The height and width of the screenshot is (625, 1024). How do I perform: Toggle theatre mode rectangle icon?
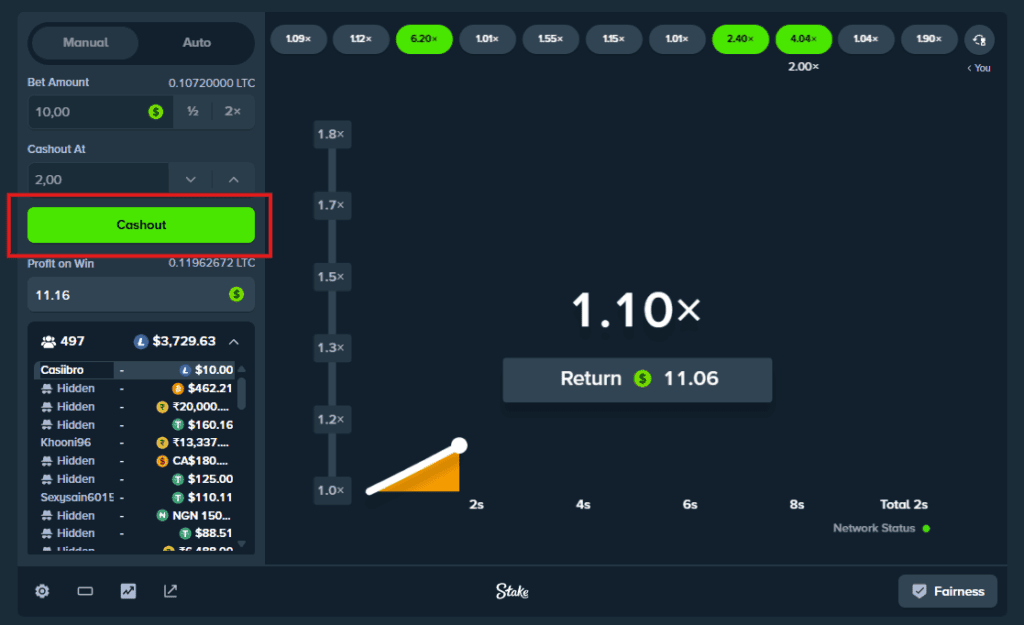[x=85, y=591]
